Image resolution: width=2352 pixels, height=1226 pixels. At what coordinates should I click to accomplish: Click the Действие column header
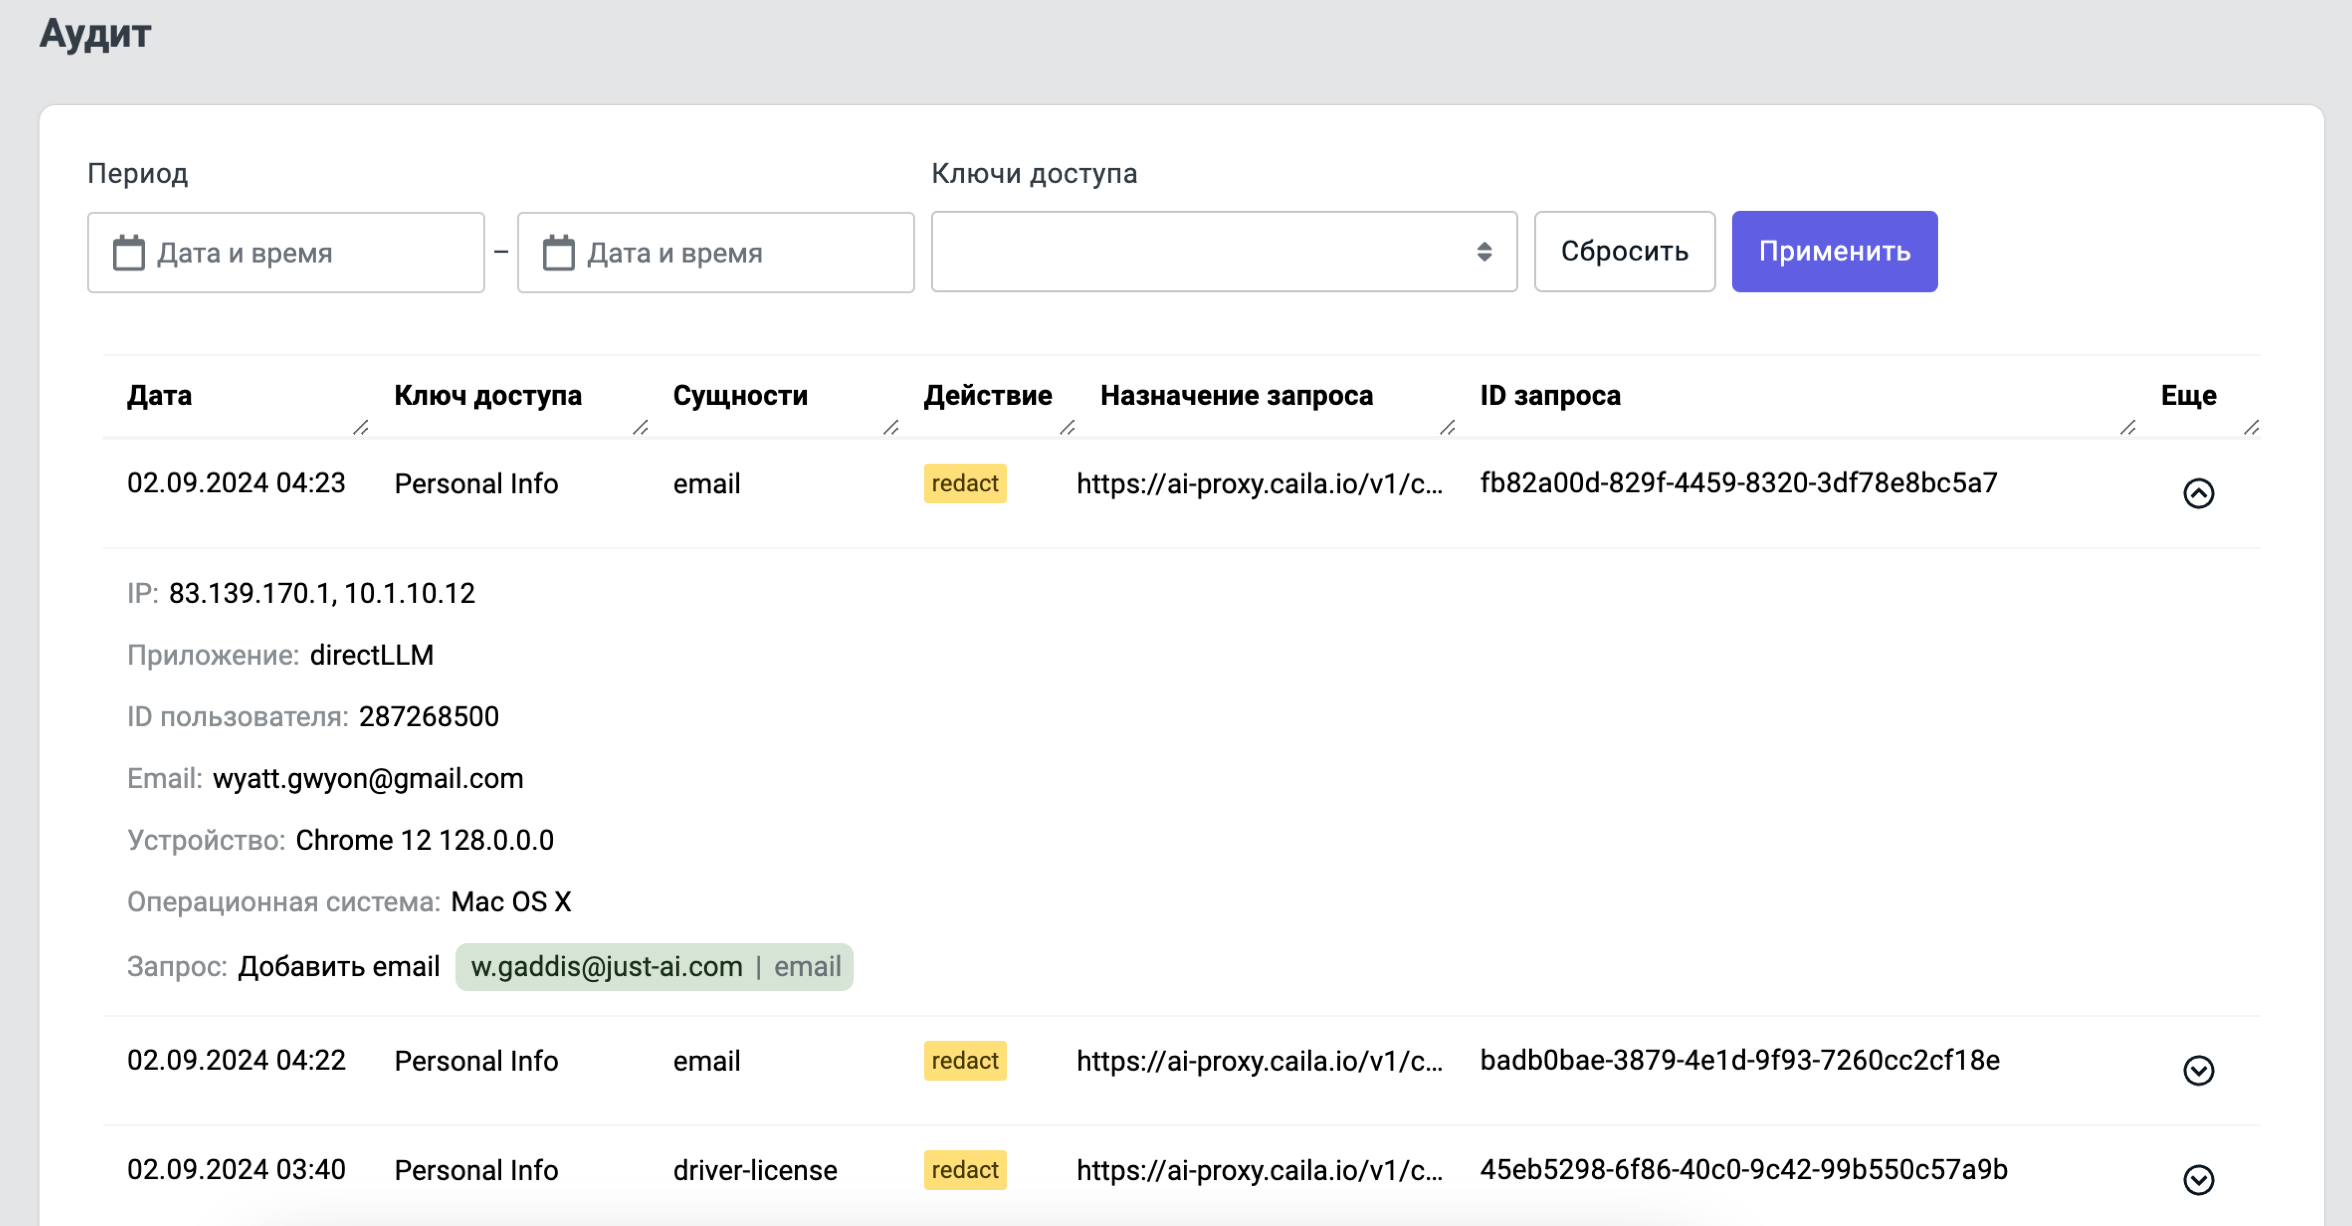987,396
